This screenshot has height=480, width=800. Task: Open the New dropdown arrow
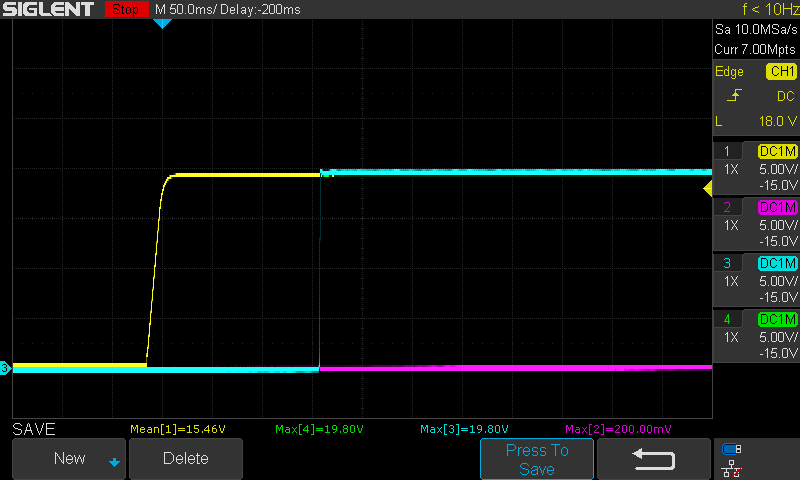[x=114, y=462]
